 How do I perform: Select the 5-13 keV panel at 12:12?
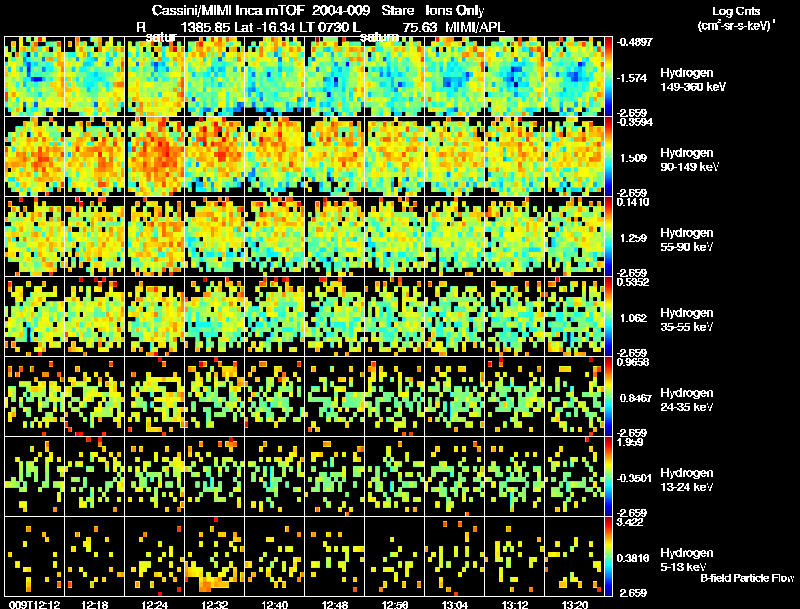[35, 557]
